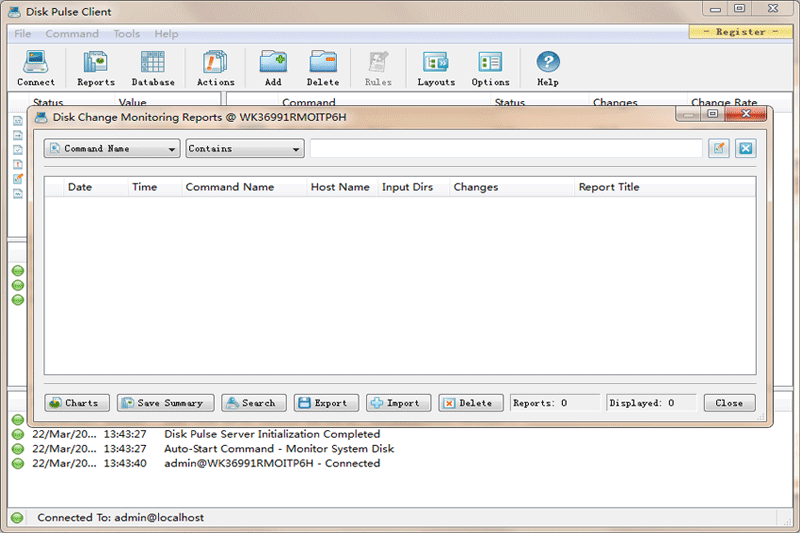
Task: Maximize the Disk Pulse Client main window
Action: (x=739, y=8)
